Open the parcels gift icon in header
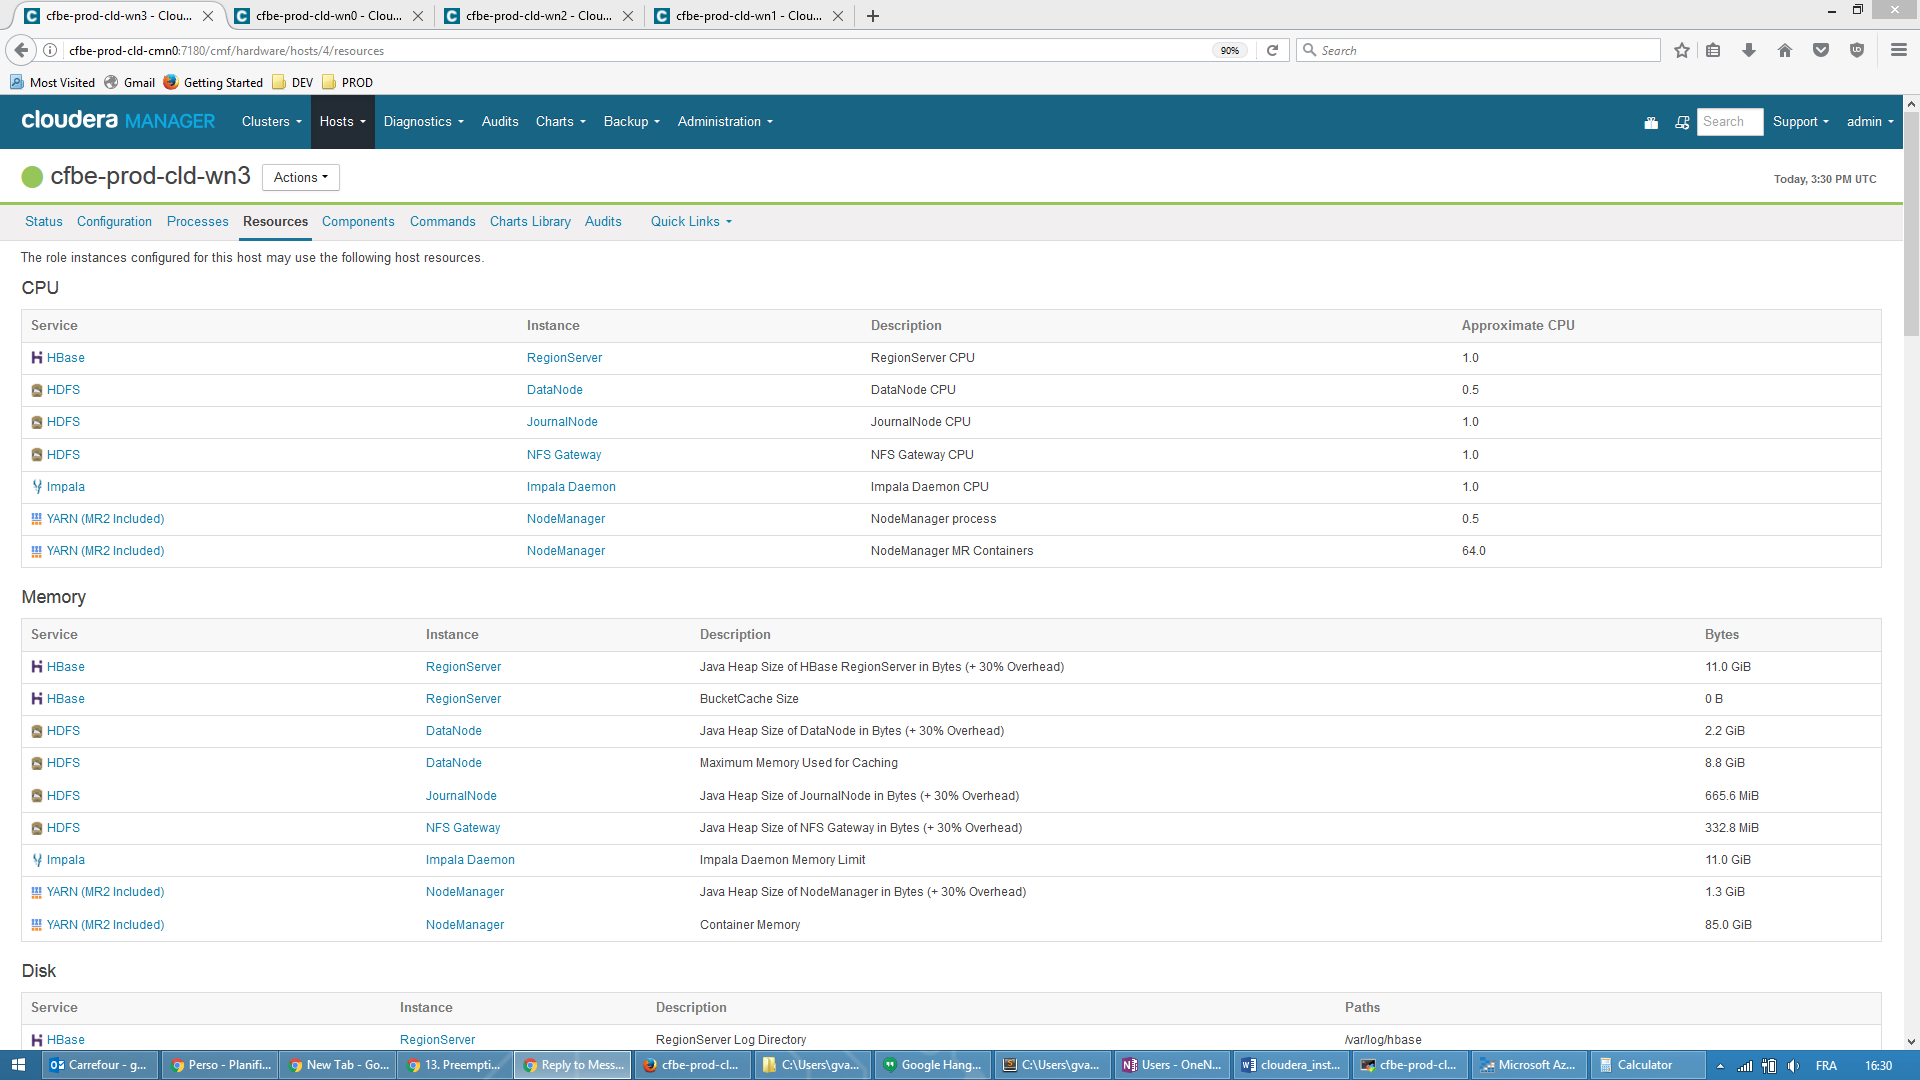Viewport: 1920px width, 1080px height. click(1651, 122)
